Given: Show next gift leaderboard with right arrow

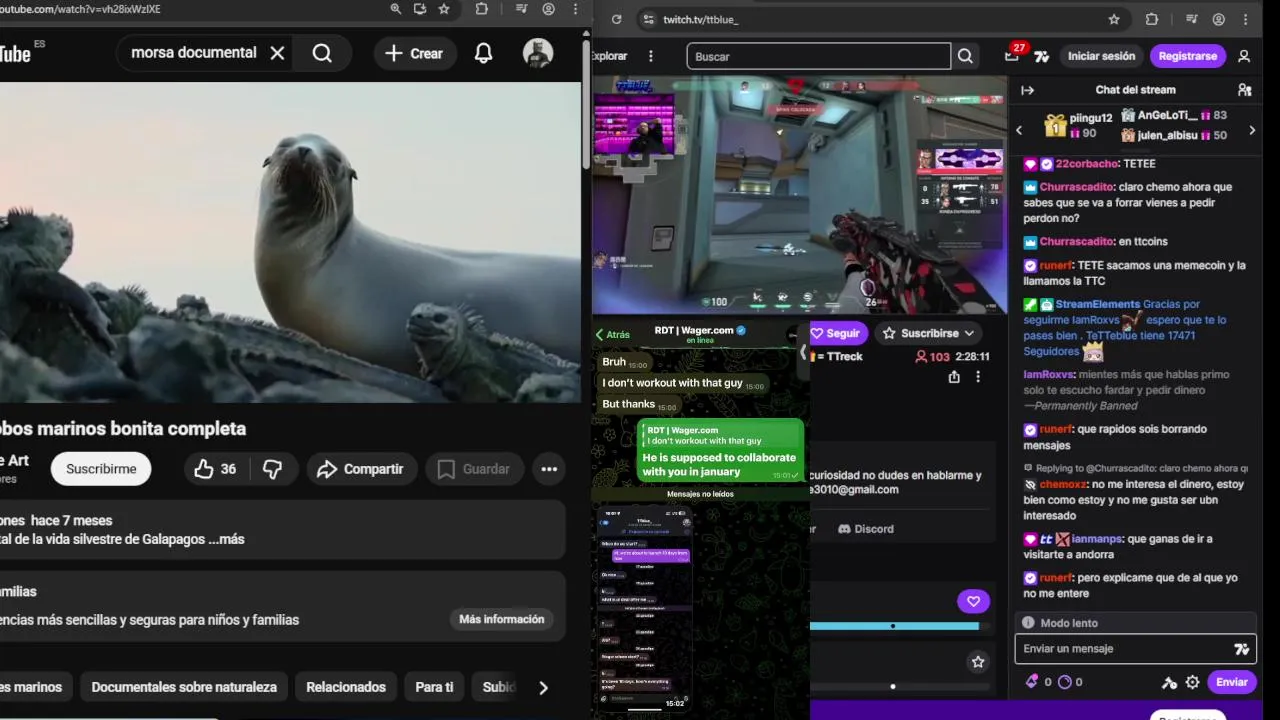Looking at the screenshot, I should pos(1252,130).
